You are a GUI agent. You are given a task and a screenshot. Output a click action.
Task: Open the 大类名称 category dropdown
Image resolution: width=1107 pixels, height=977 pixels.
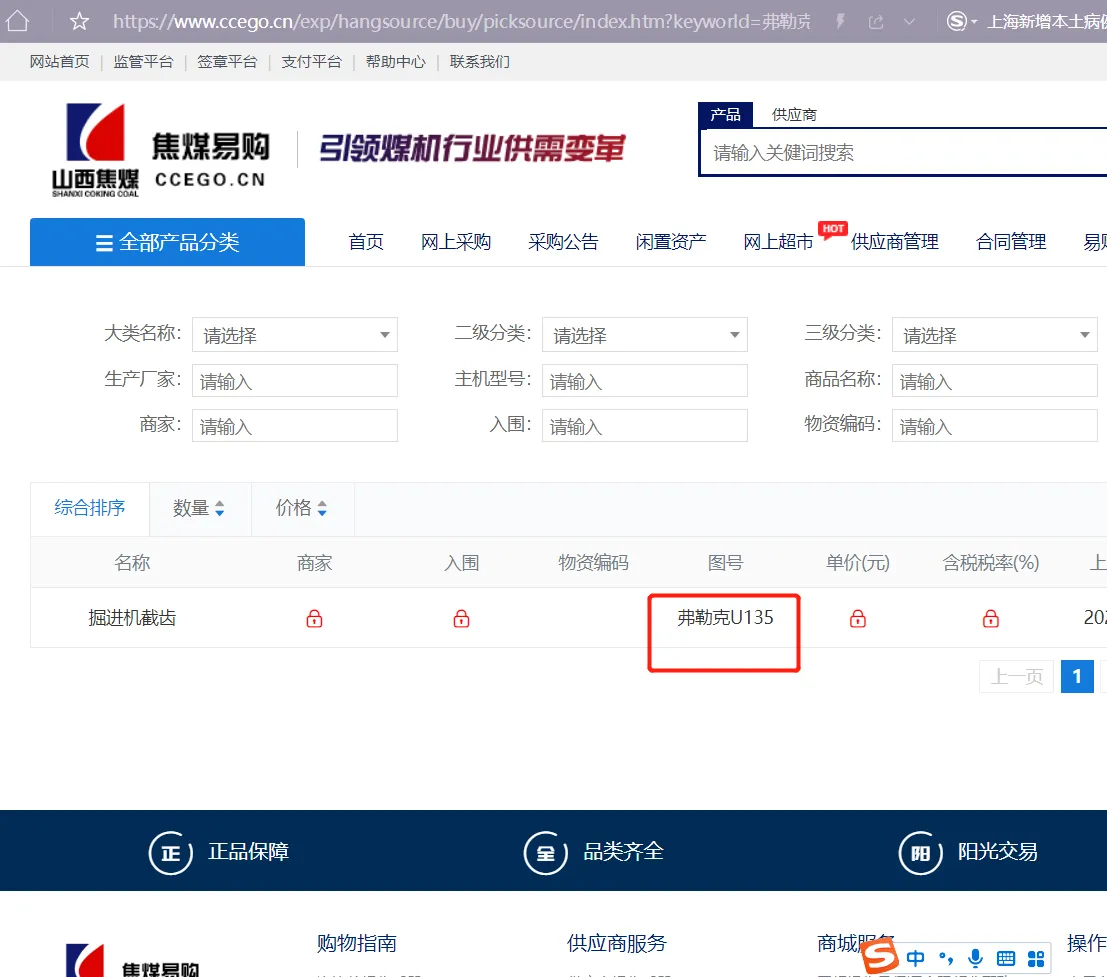pos(294,334)
